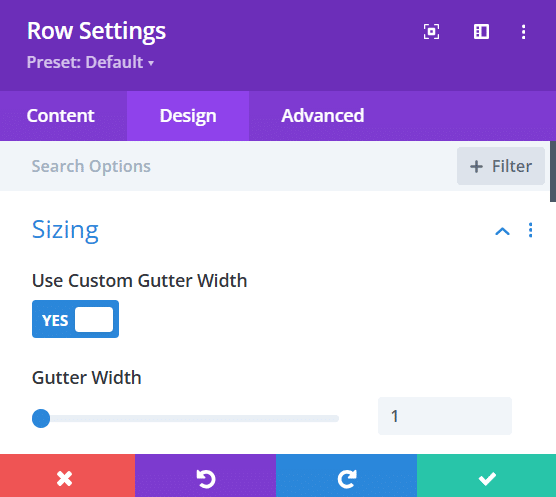
Task: Toggle Use Custom Gutter Width switch
Action: point(75,319)
